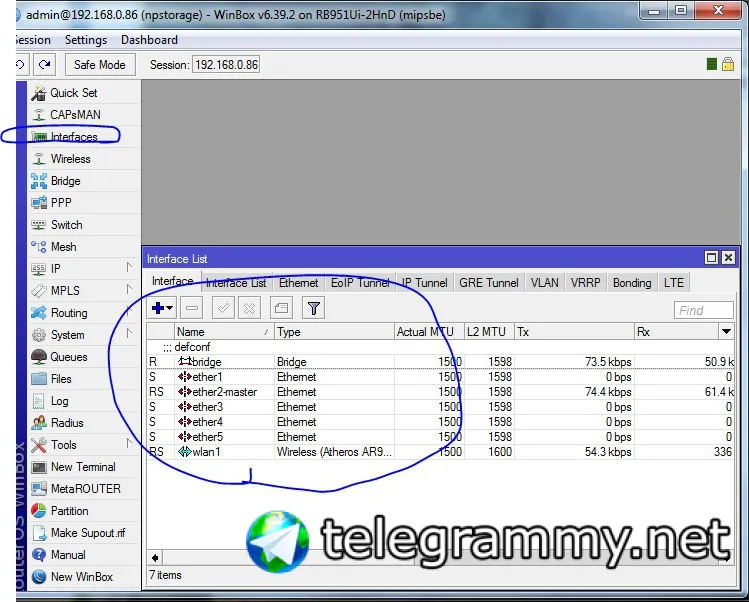Switch to the GRE Tunnel tab
Screen dimensions: 749x602
click(489, 283)
